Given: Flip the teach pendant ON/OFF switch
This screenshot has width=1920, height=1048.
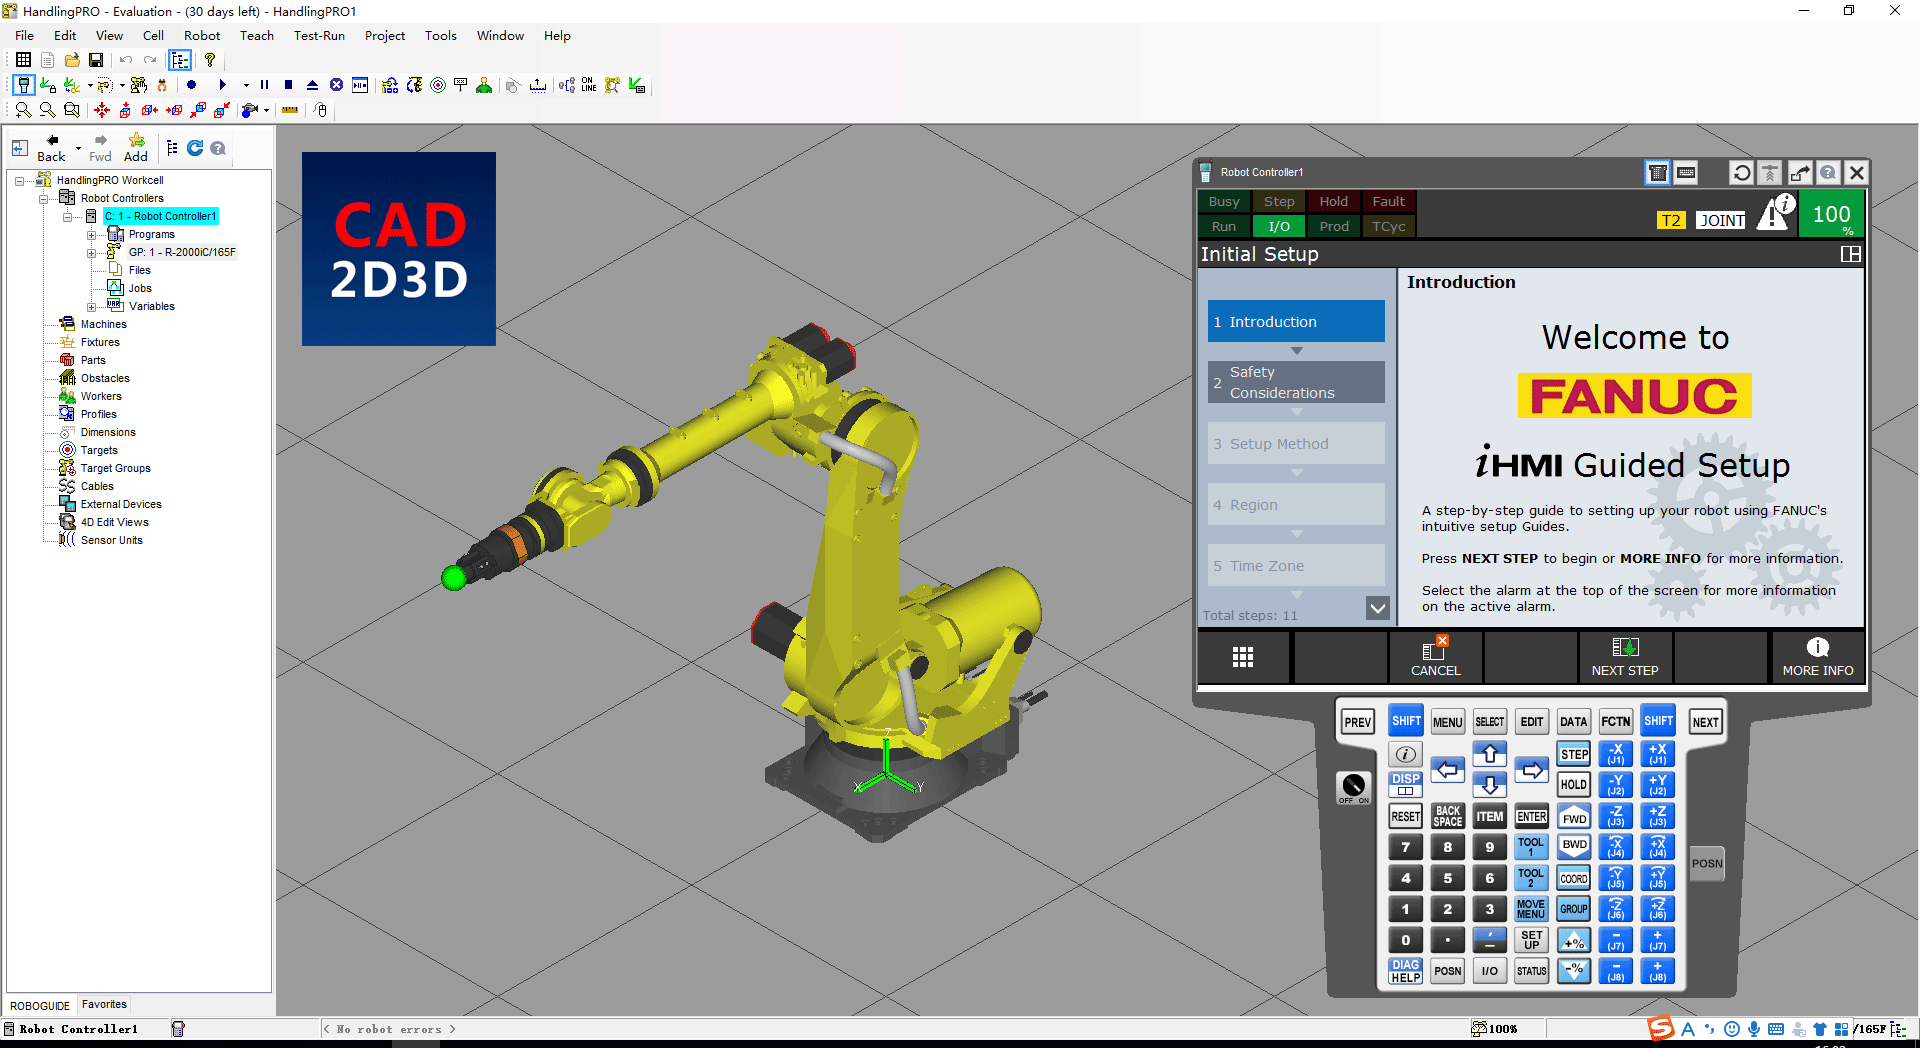Looking at the screenshot, I should tap(1353, 786).
